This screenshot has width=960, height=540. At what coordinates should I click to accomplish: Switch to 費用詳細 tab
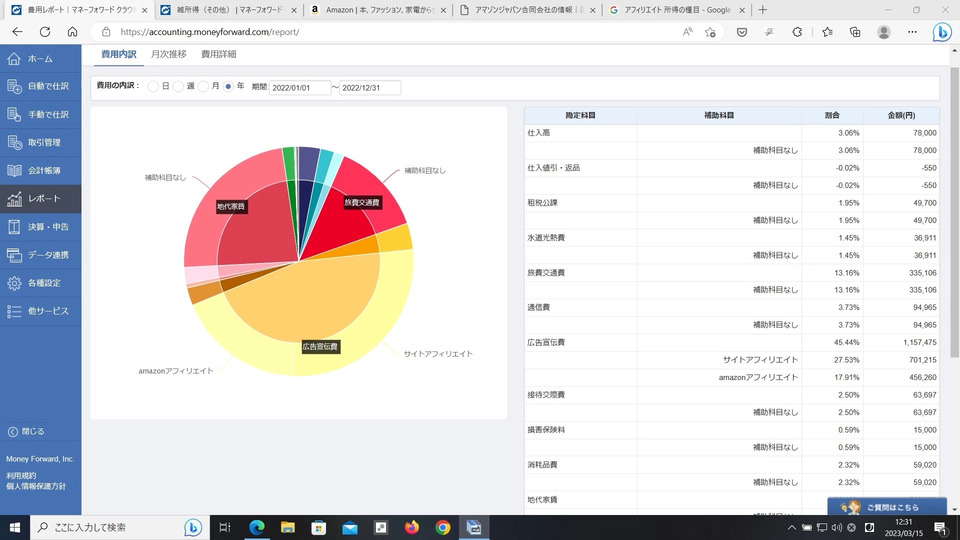point(219,54)
